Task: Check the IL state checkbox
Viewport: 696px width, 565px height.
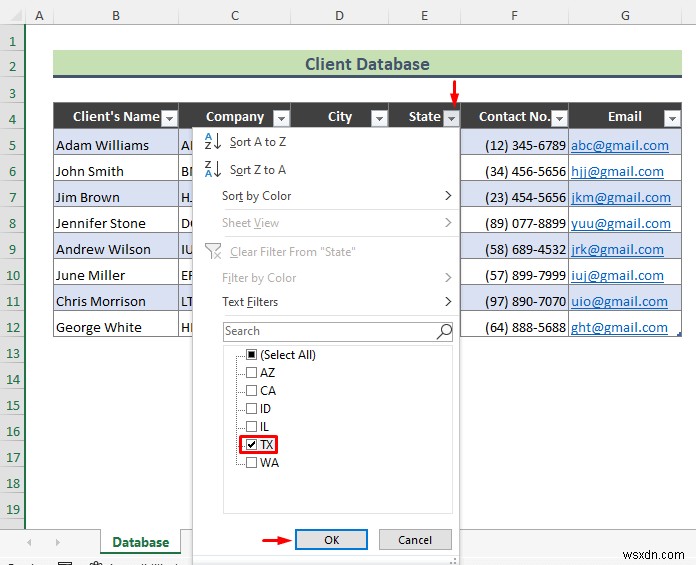Action: tap(251, 427)
